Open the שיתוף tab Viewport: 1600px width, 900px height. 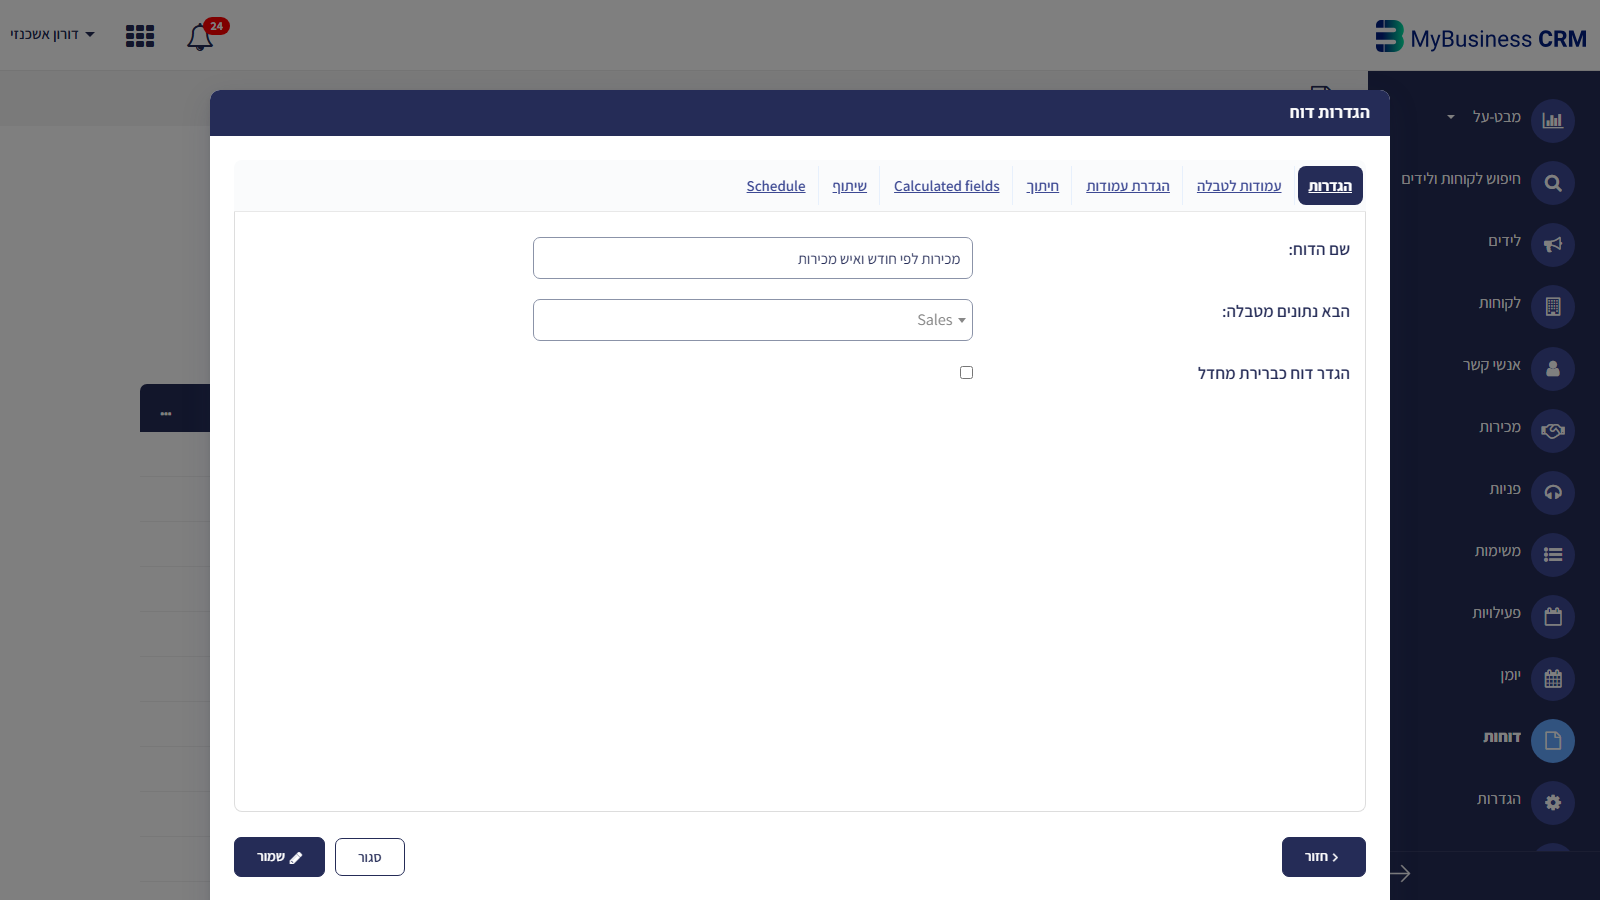pyautogui.click(x=850, y=186)
